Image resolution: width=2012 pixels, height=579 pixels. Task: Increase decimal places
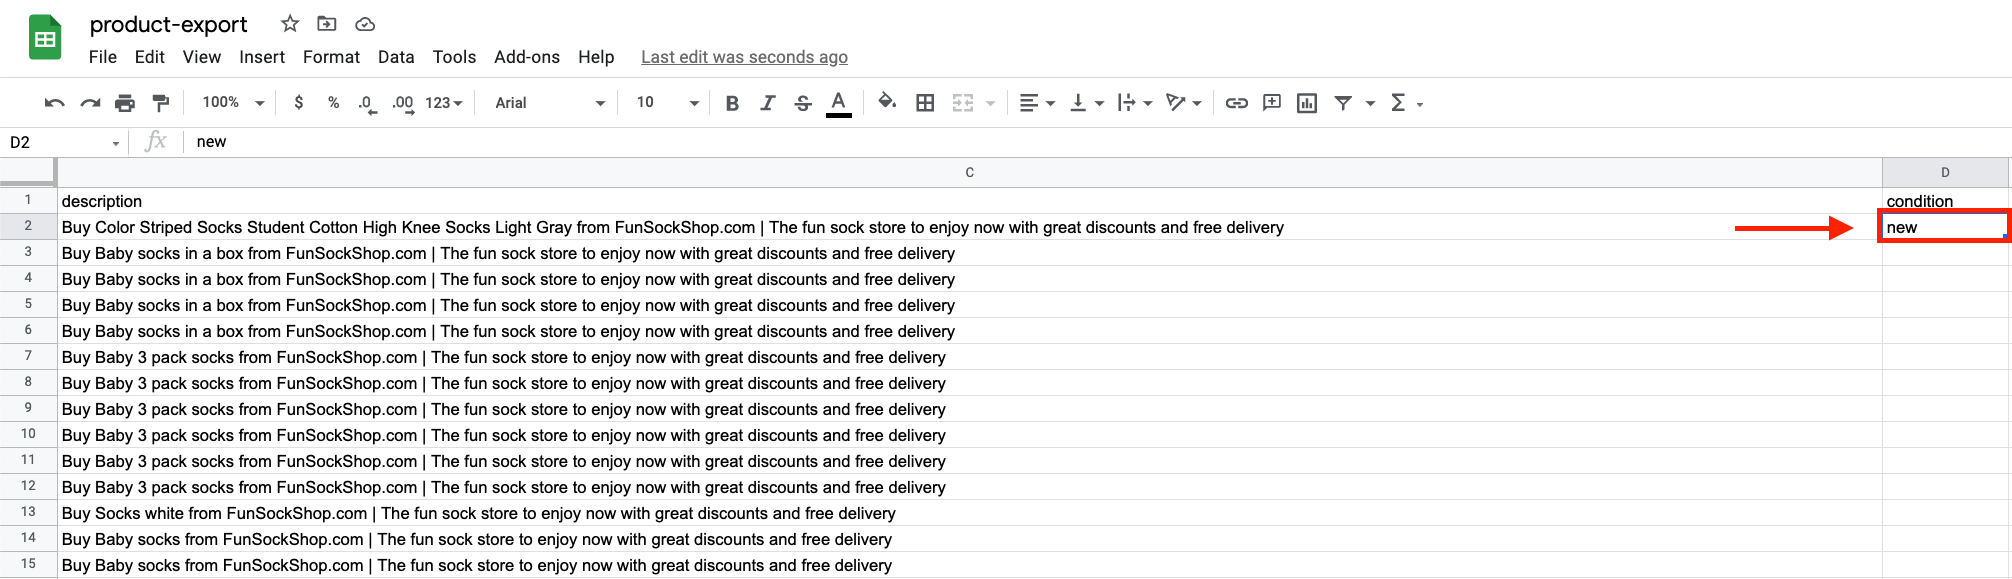(x=403, y=103)
